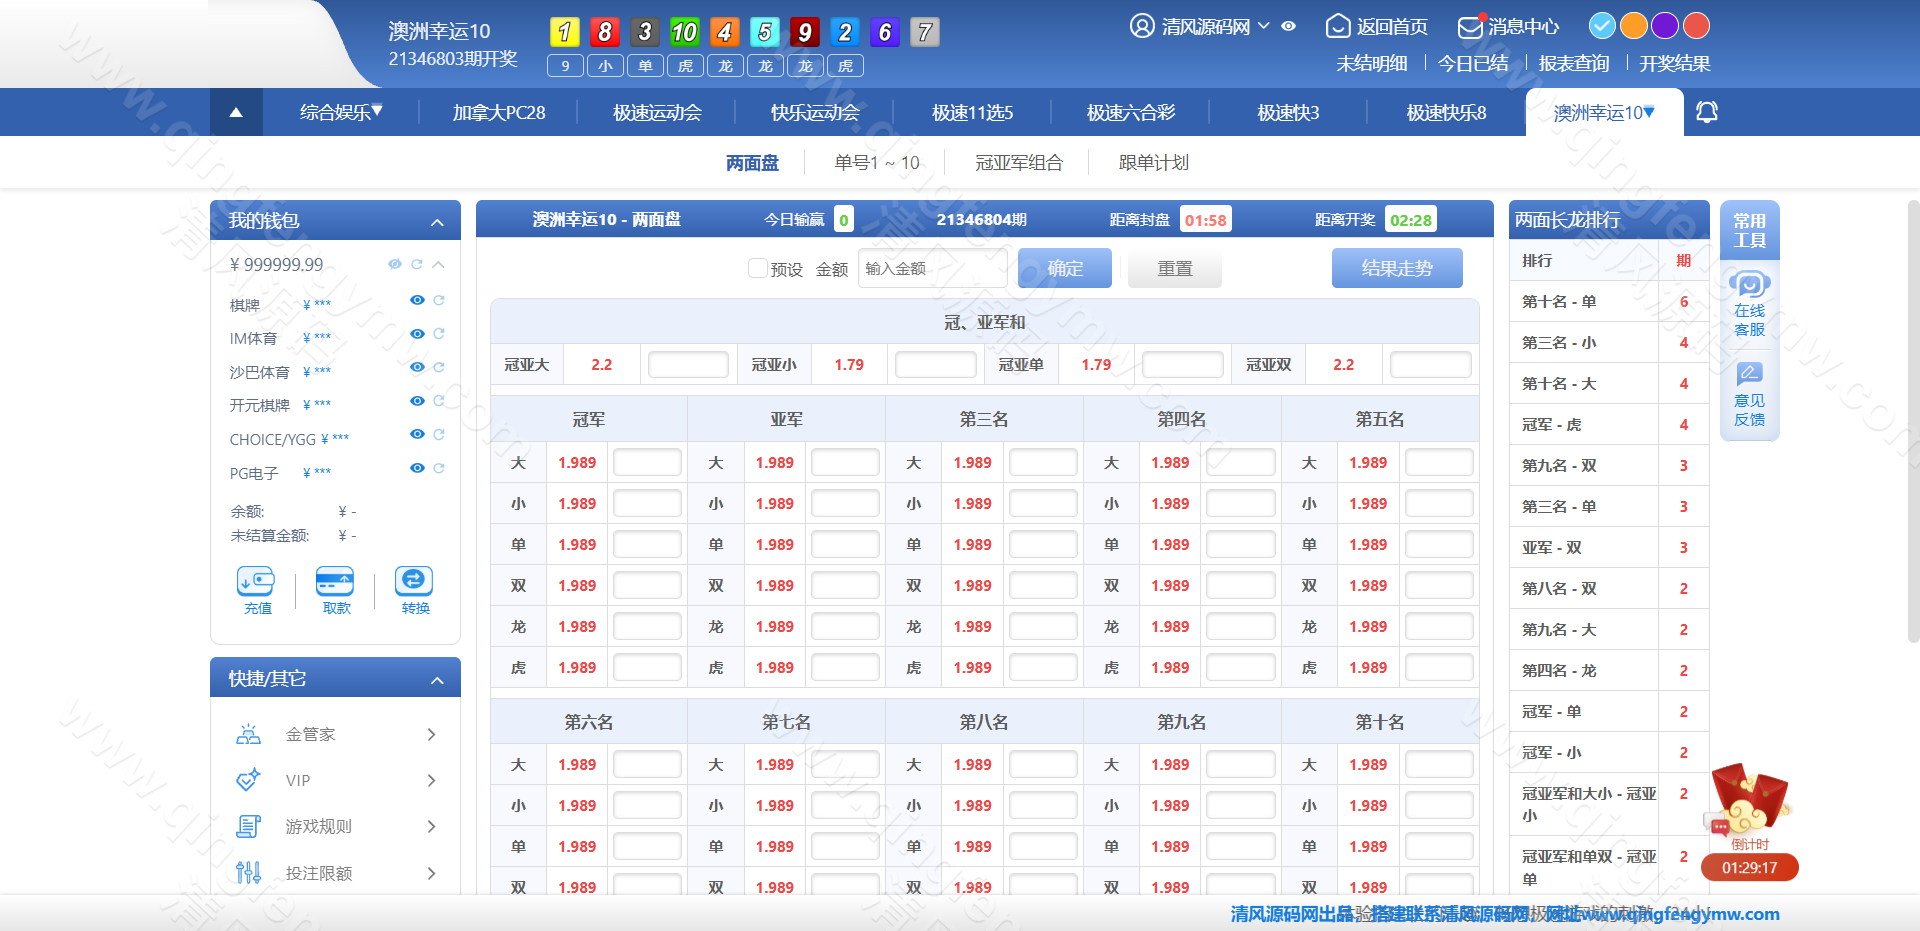Collapse the wallet balance list chevron
The height and width of the screenshot is (931, 1920).
coord(438,264)
